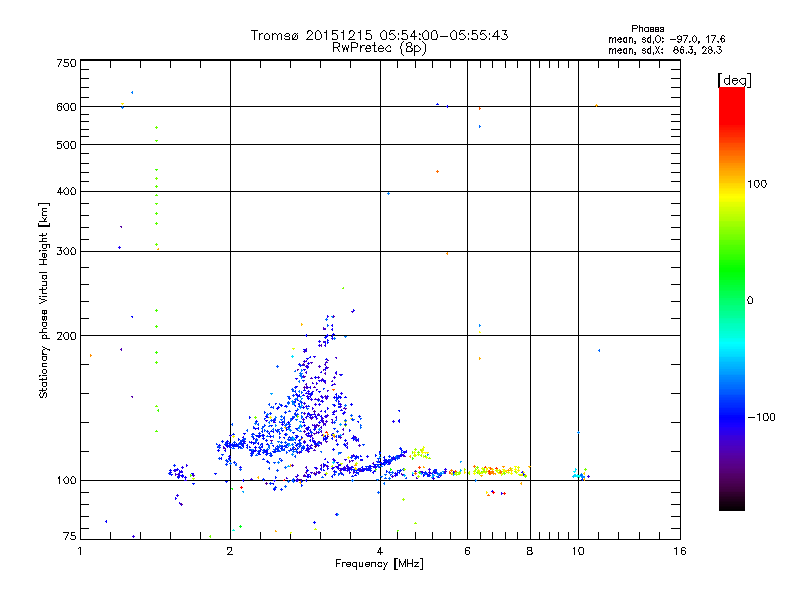Click the x-axis label "6"

point(467,551)
